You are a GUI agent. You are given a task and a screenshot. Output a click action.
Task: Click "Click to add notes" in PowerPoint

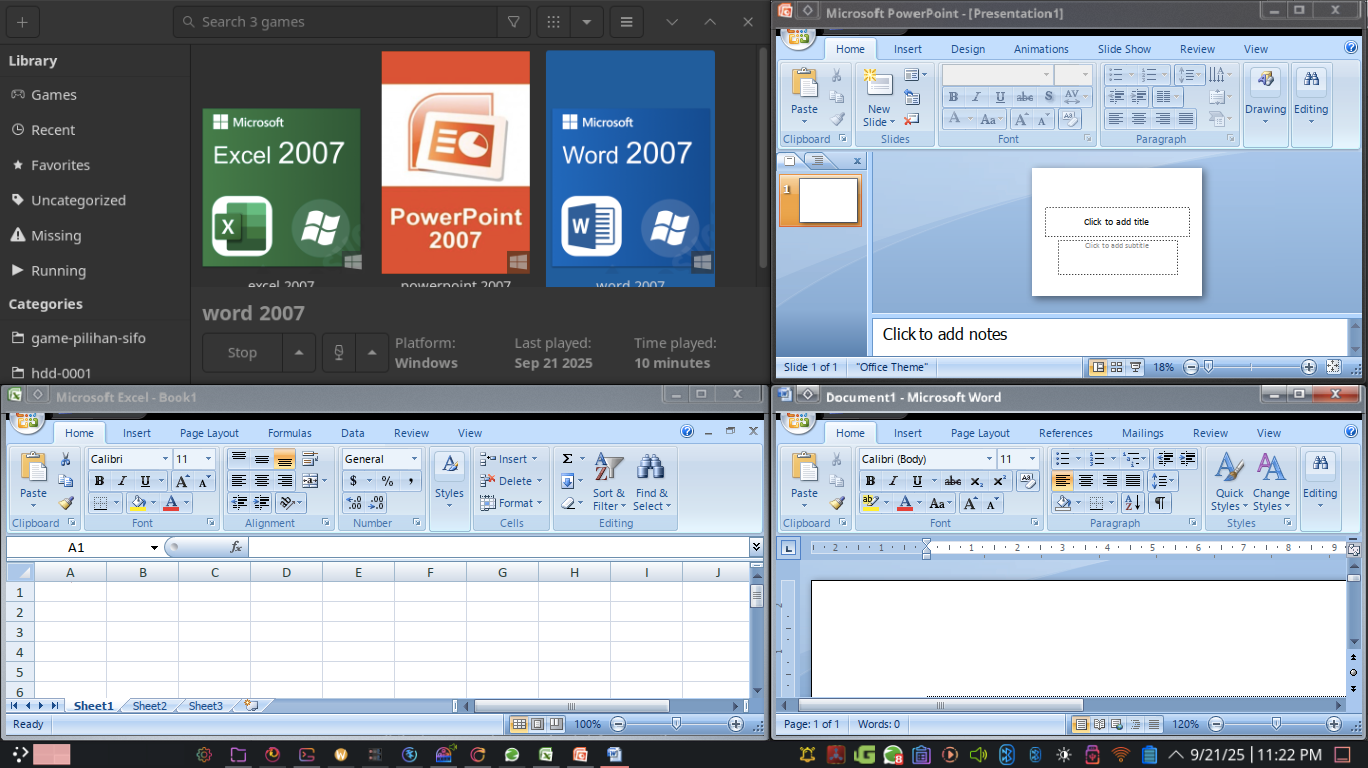945,334
